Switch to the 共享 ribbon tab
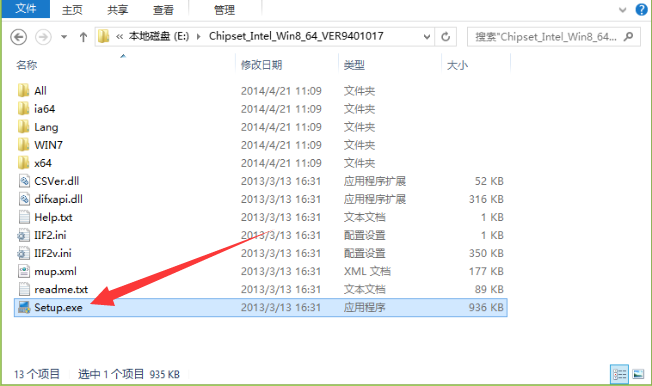 117,10
